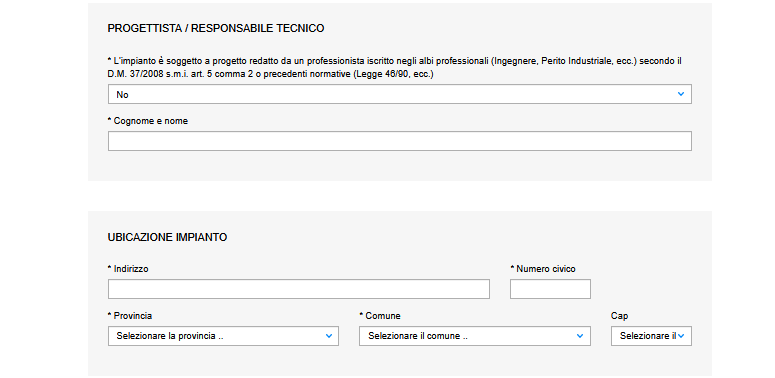
Task: Click the Comune label
Action: pyautogui.click(x=380, y=316)
